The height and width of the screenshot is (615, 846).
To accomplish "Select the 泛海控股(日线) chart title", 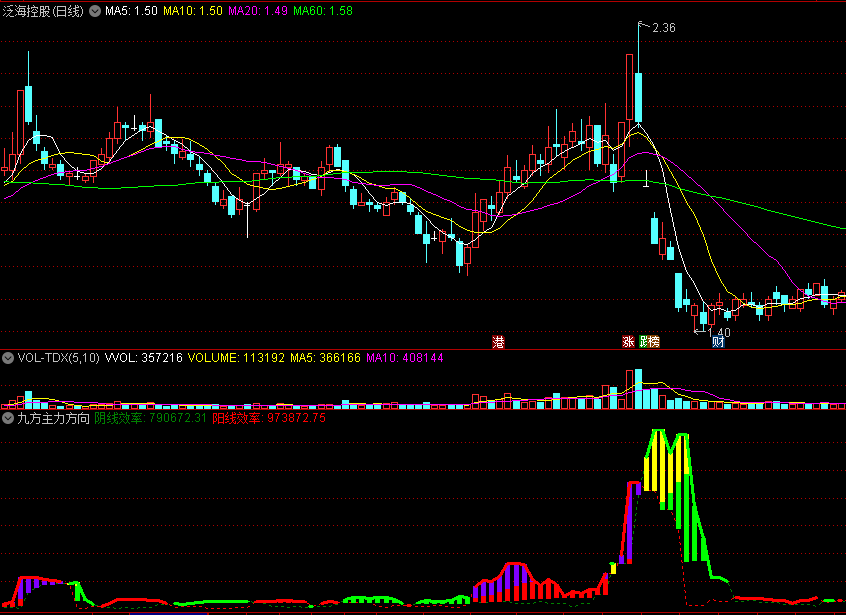I will [43, 11].
